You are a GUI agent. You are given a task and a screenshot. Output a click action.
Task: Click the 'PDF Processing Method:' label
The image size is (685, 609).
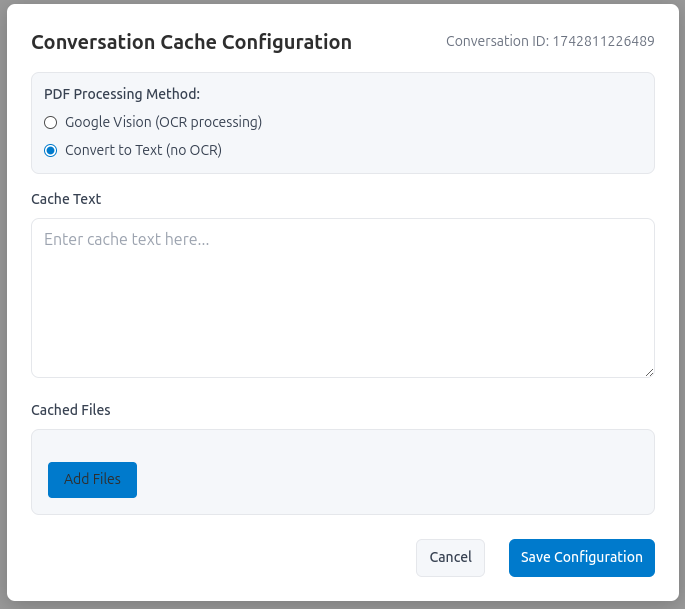[122, 94]
